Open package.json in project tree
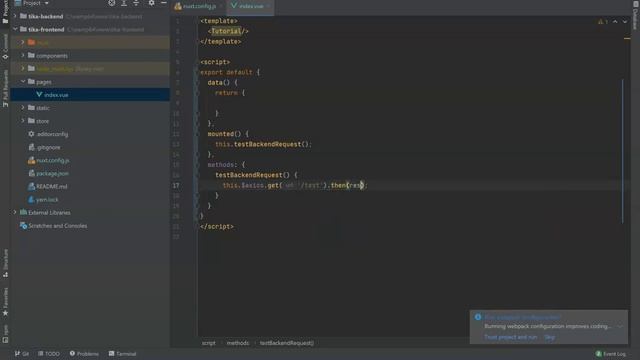The width and height of the screenshot is (640, 360). point(52,173)
